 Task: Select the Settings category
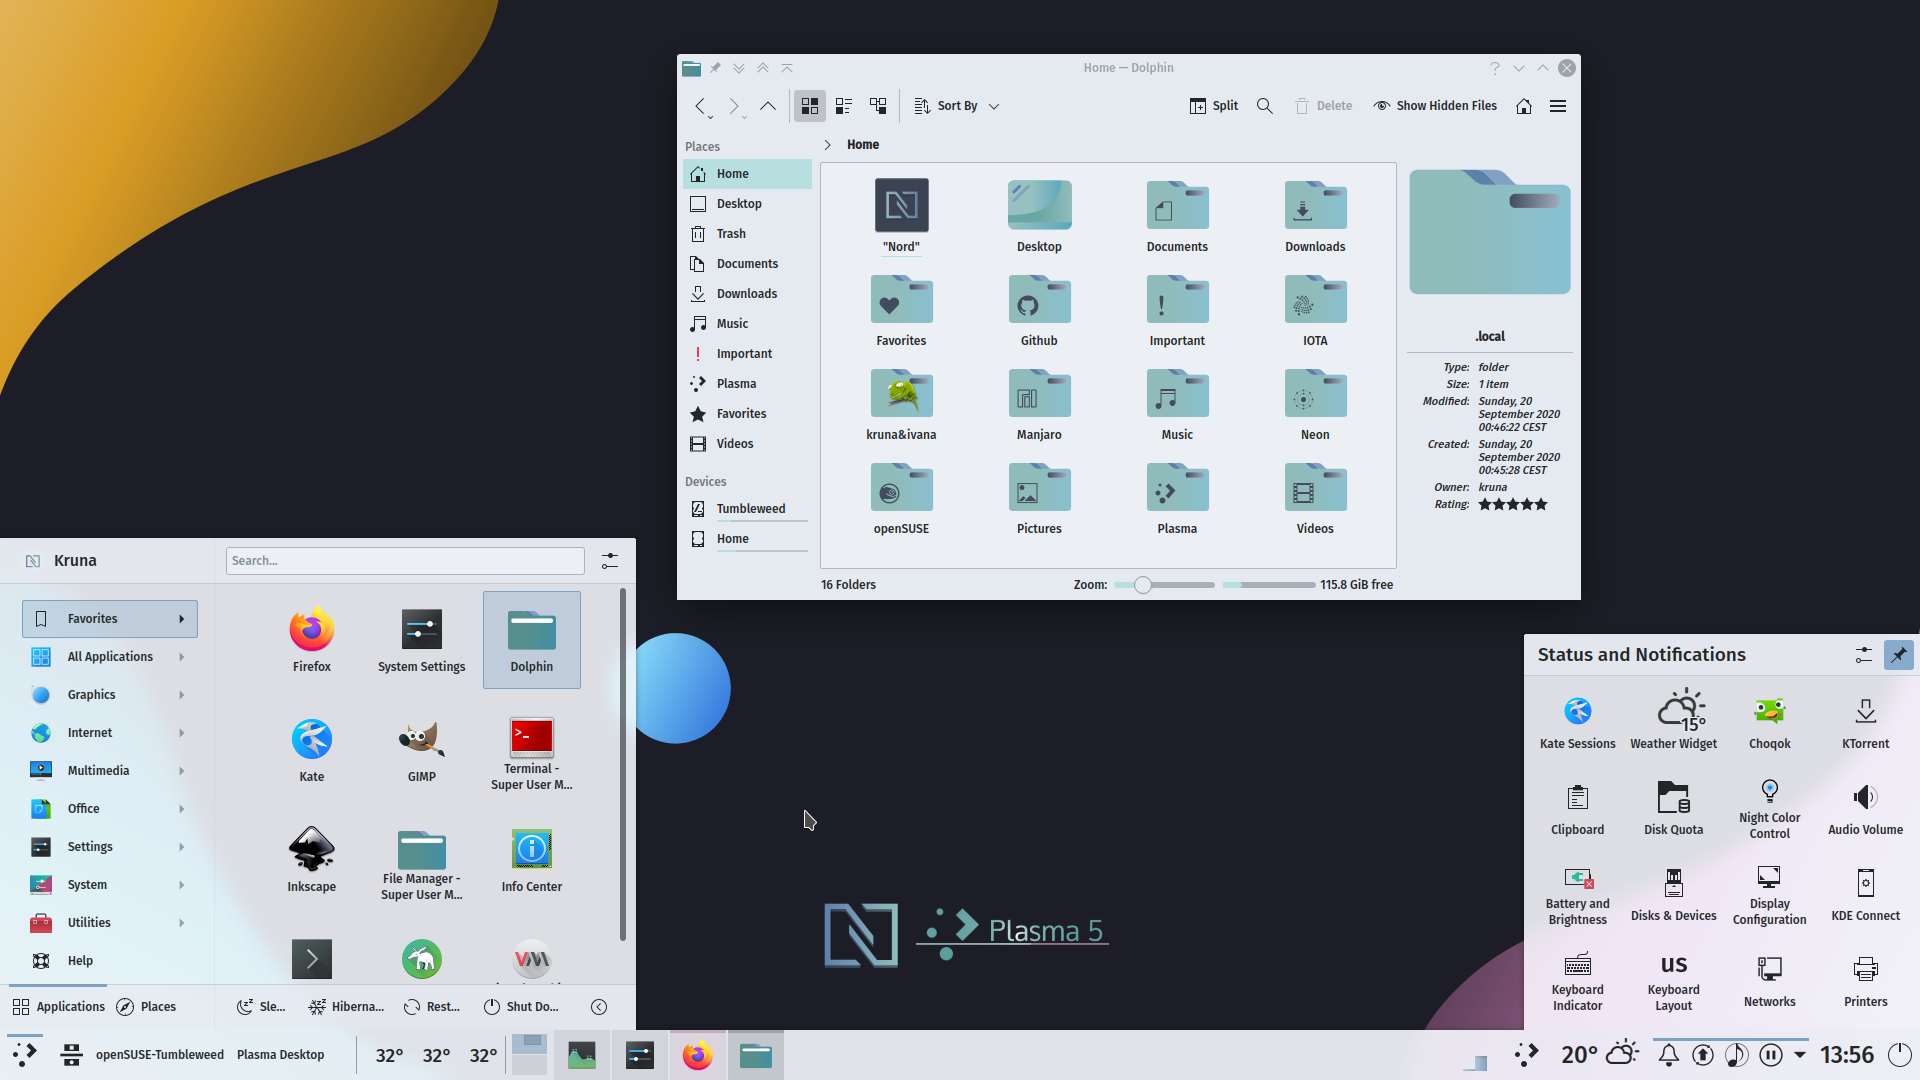pyautogui.click(x=109, y=847)
